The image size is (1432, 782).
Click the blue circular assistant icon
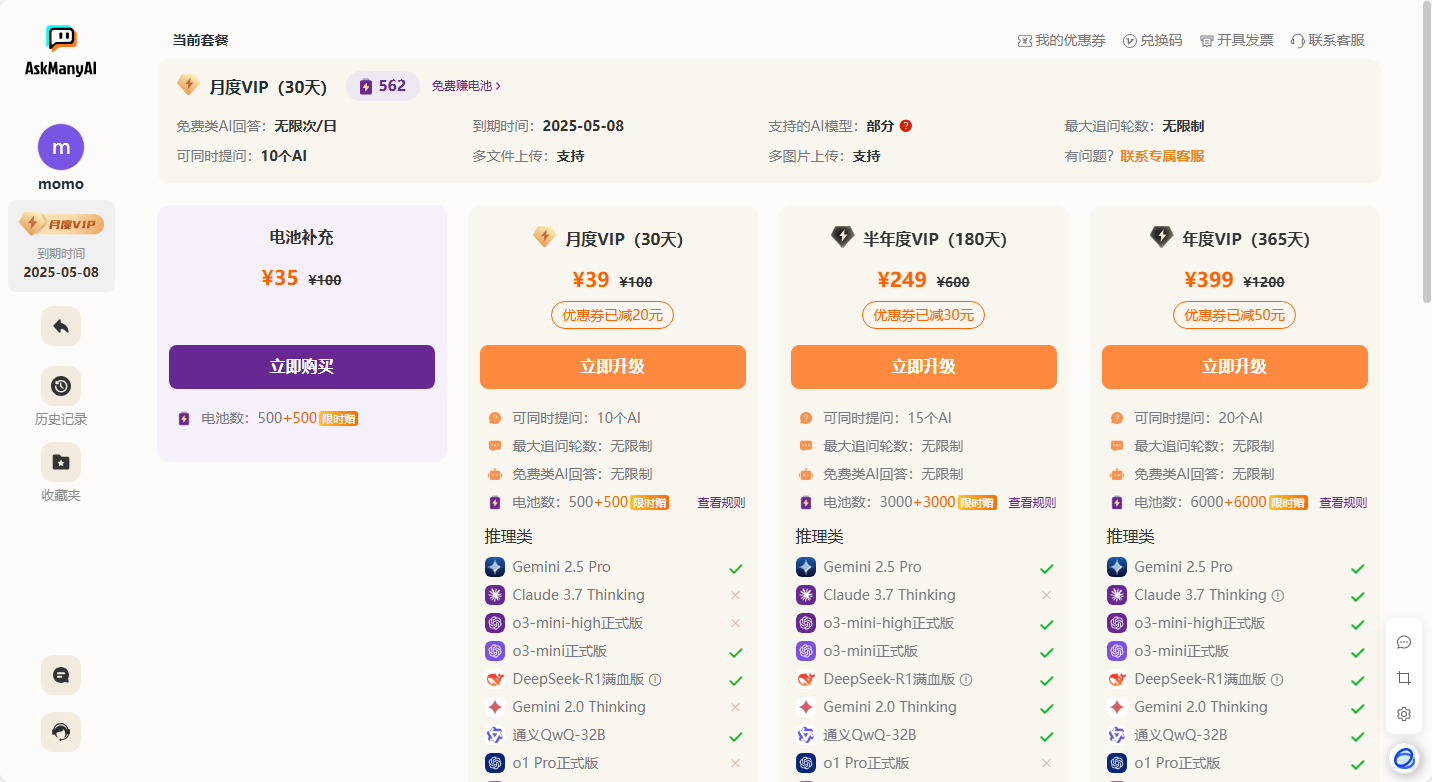1404,759
